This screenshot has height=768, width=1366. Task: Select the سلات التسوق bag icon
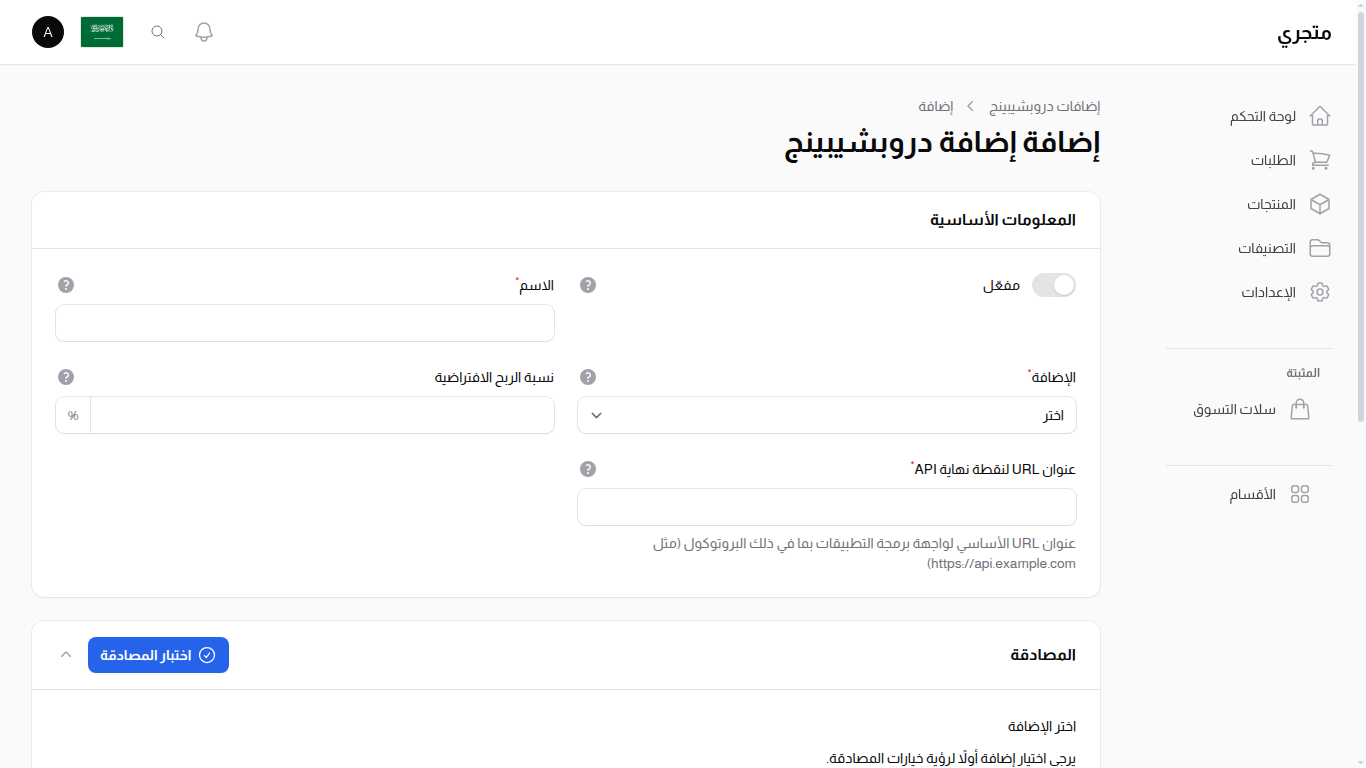1300,409
